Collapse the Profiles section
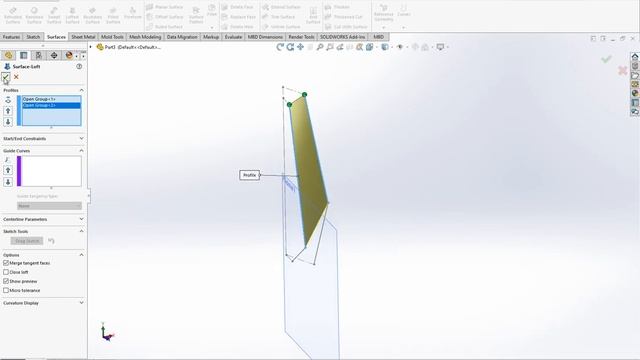The image size is (640, 360). tap(81, 90)
